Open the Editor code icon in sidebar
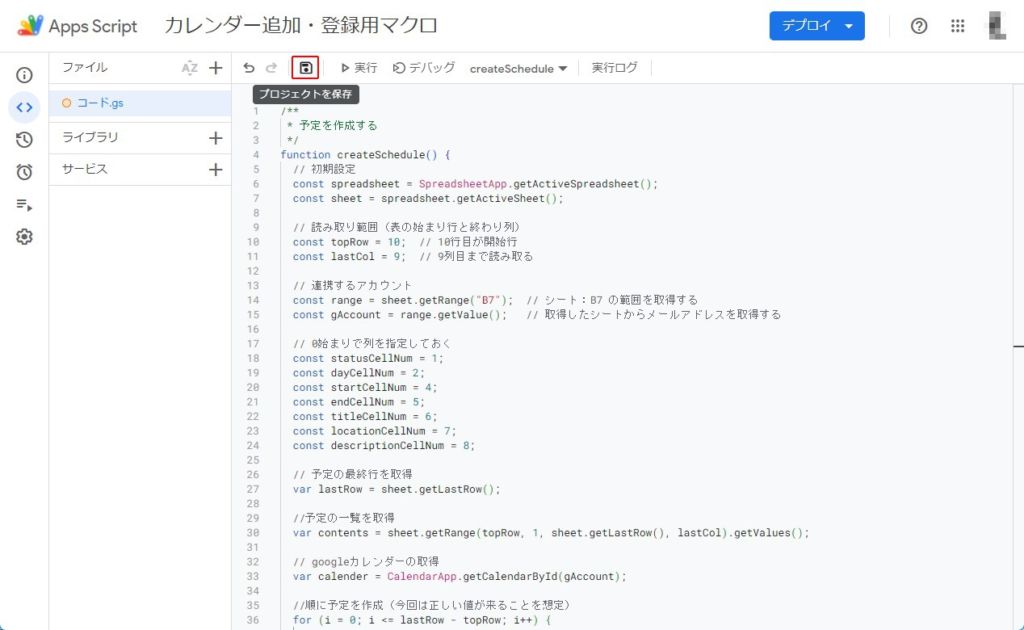This screenshot has width=1024, height=630. [24, 107]
